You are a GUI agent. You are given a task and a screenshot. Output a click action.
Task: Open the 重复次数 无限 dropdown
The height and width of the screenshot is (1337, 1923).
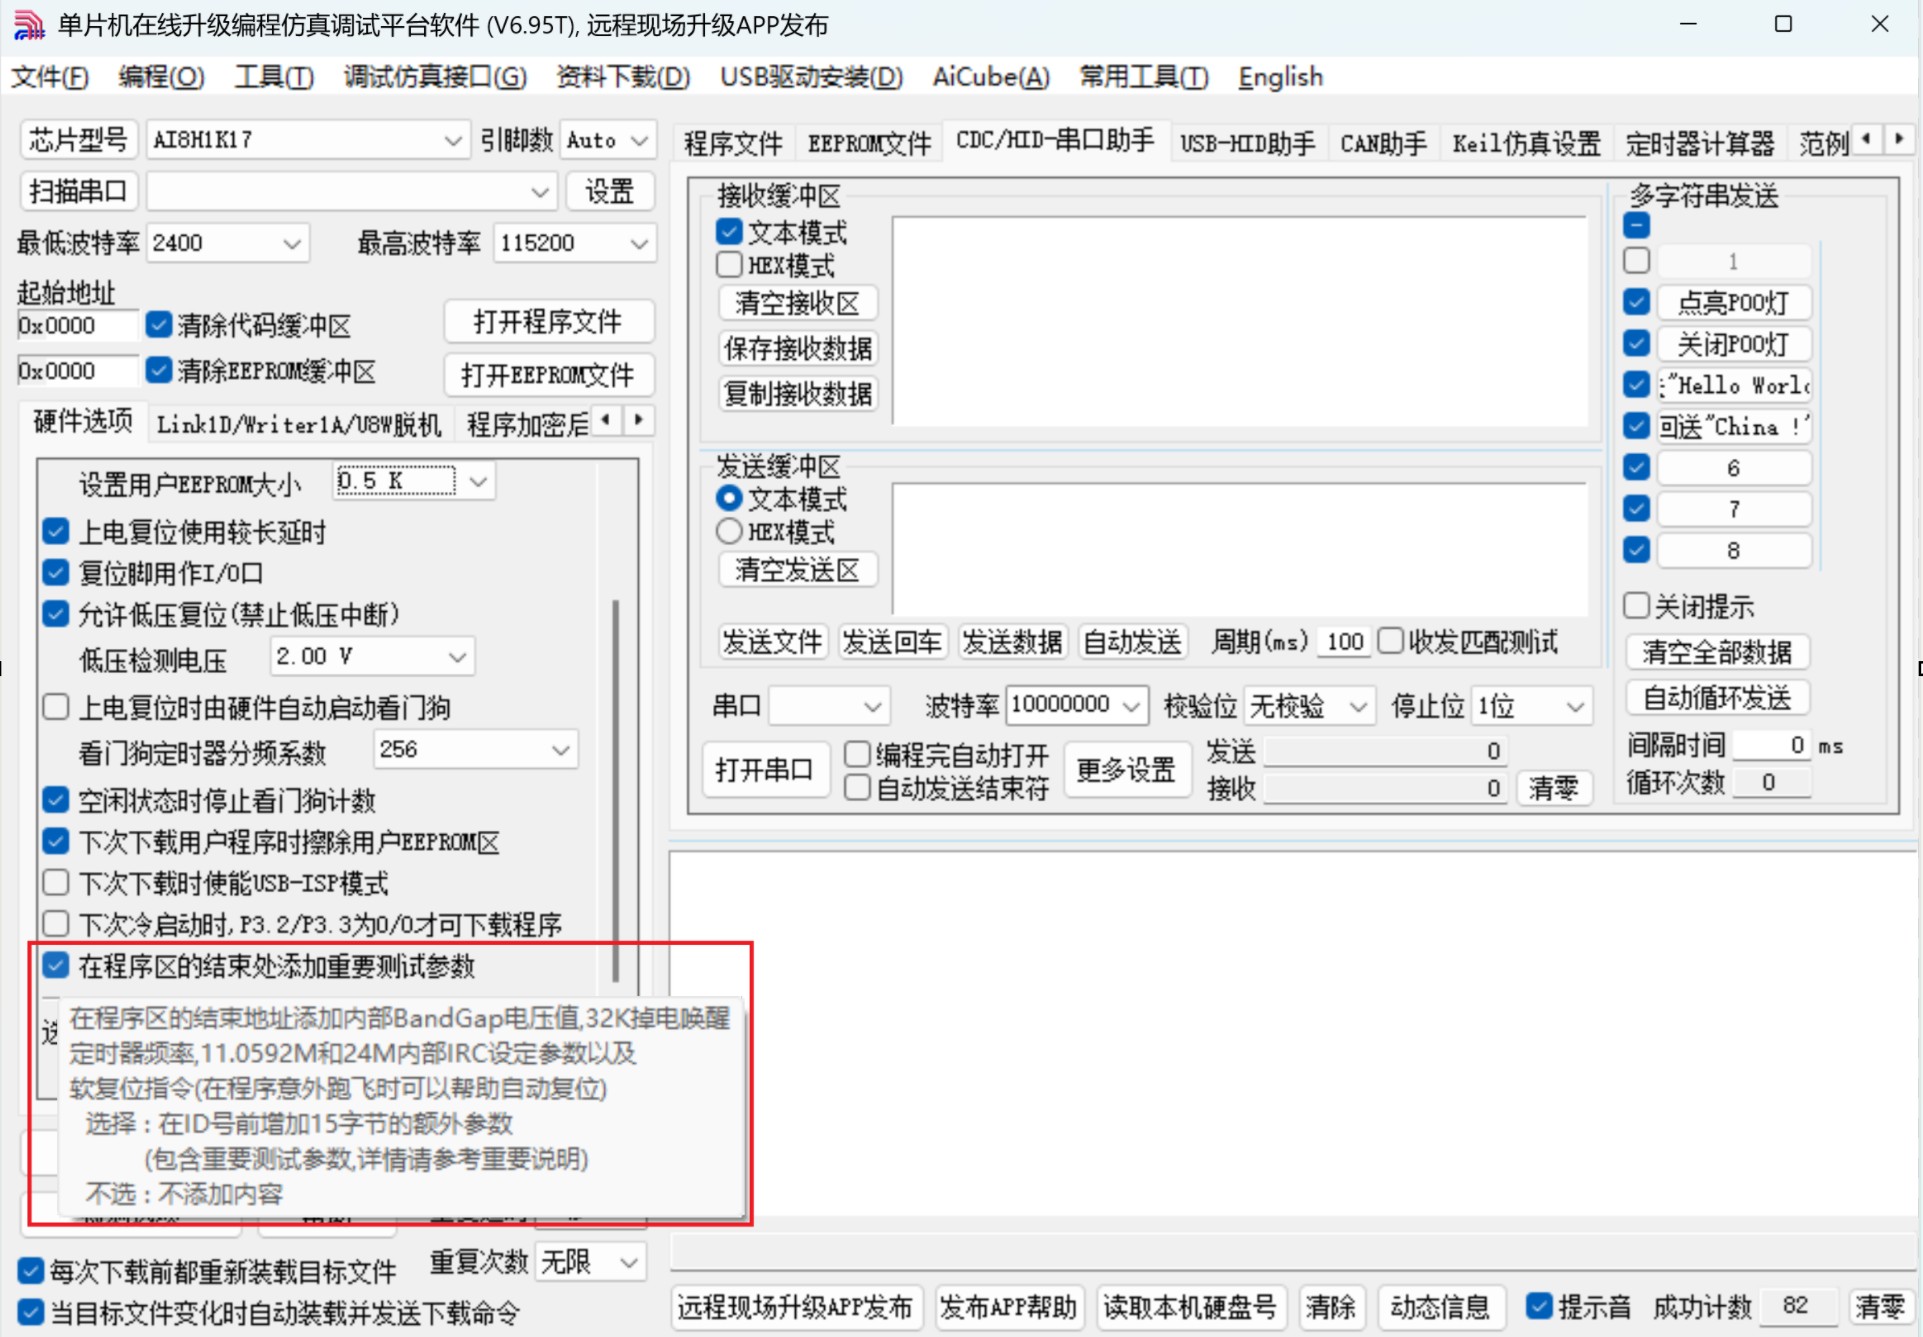(x=630, y=1263)
